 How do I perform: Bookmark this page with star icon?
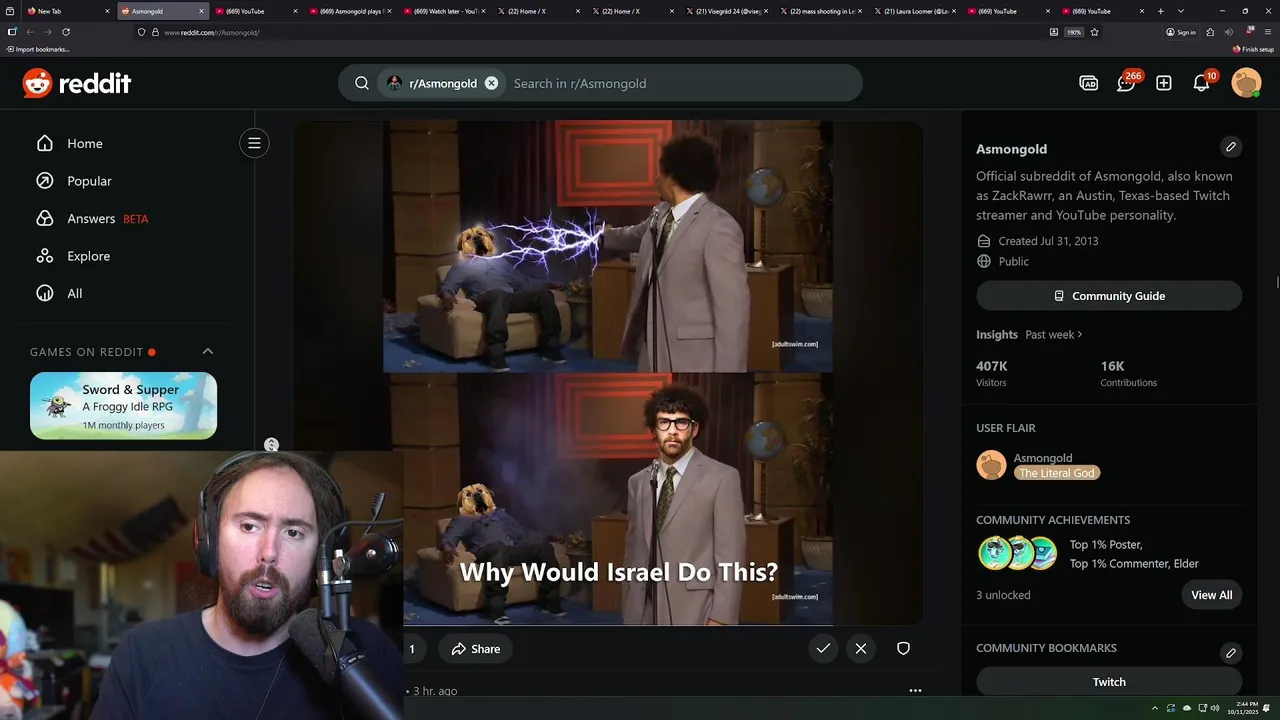click(x=1095, y=32)
